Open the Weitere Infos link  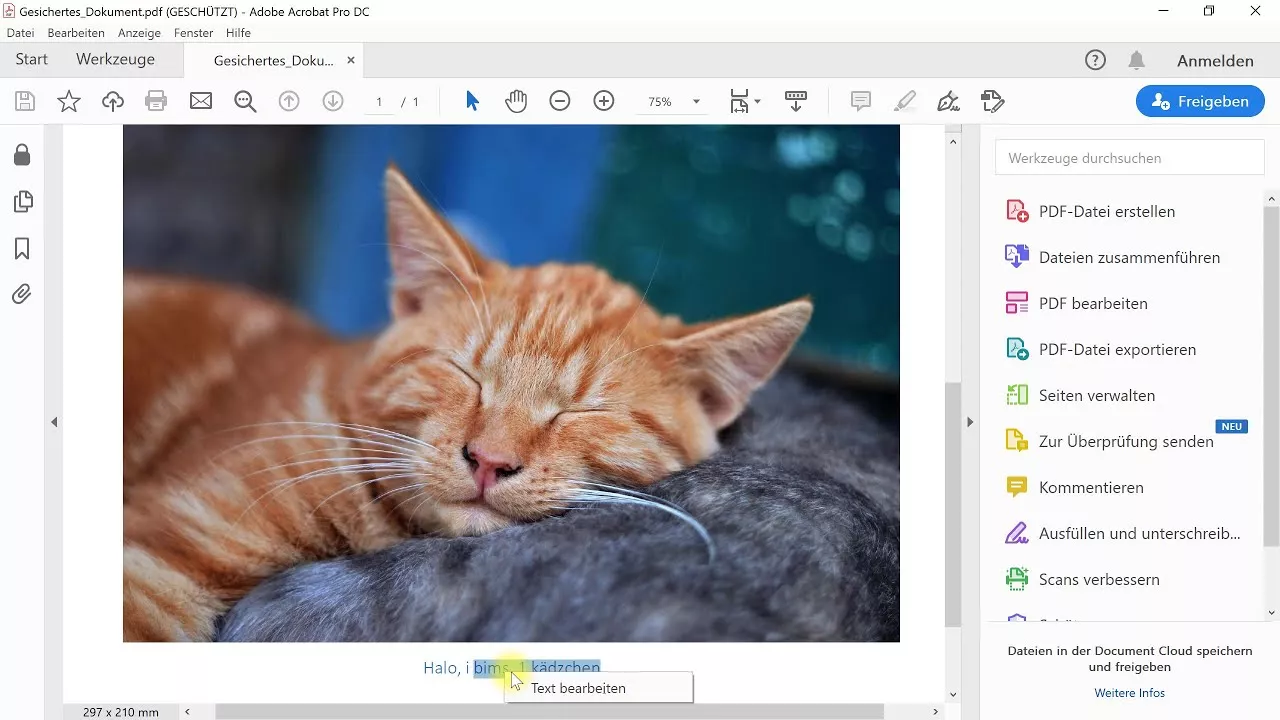click(1129, 693)
